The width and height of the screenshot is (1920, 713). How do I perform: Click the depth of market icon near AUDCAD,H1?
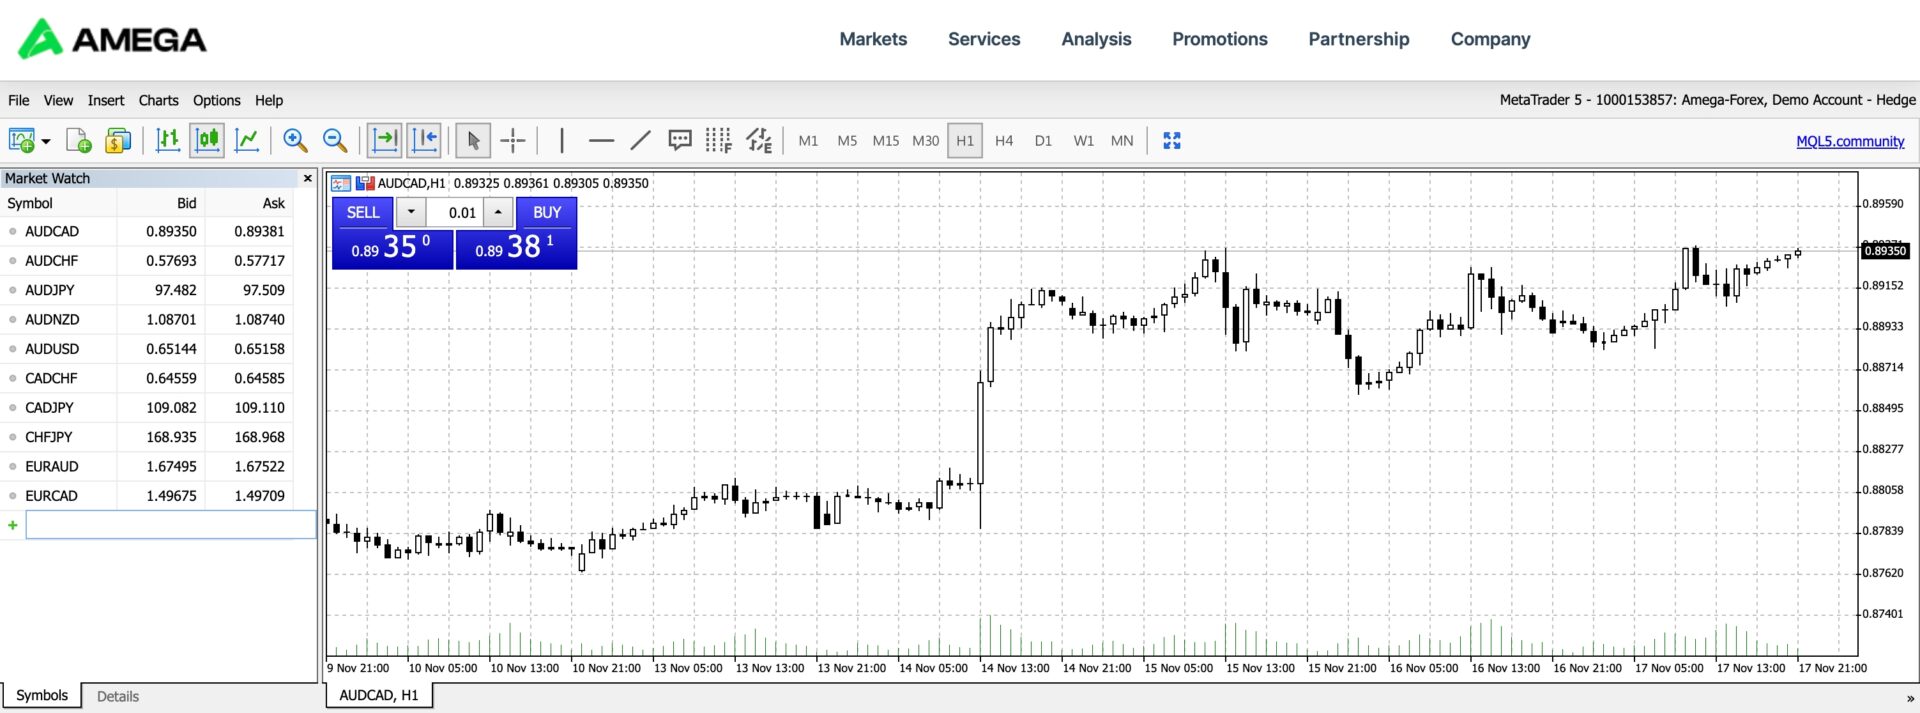click(x=365, y=183)
